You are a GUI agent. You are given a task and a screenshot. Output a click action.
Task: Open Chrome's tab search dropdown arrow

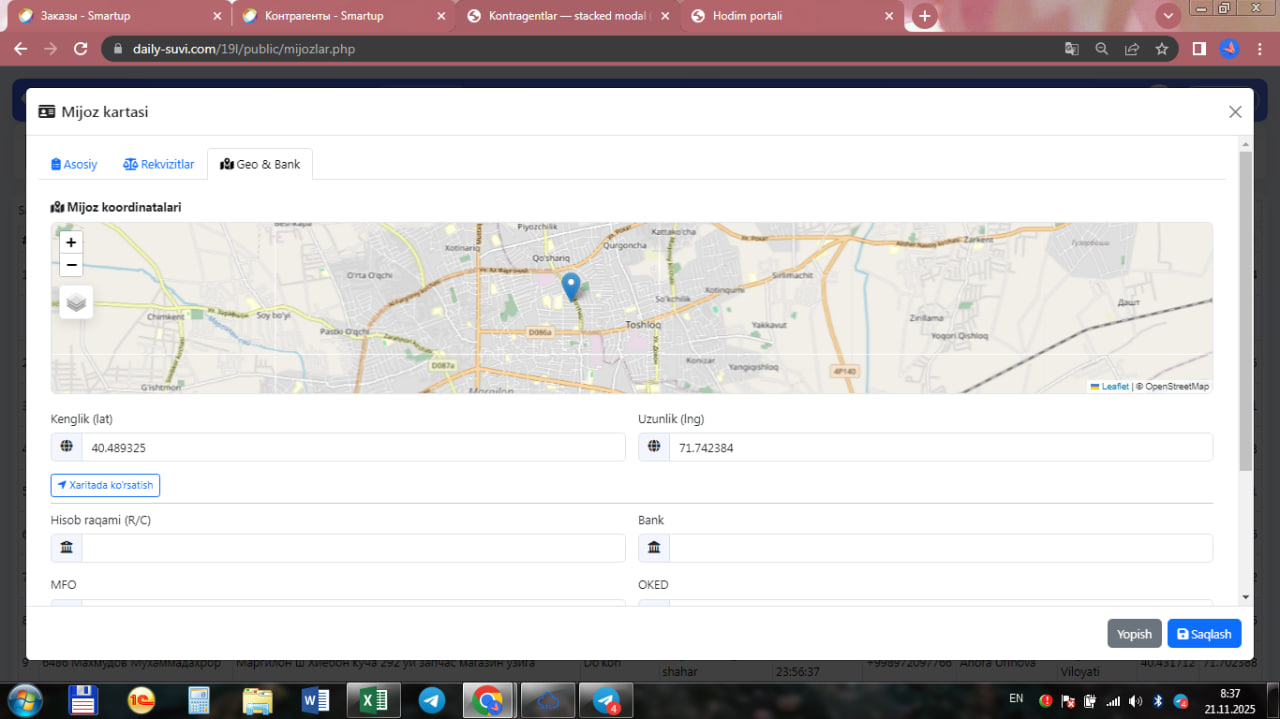pyautogui.click(x=1168, y=16)
